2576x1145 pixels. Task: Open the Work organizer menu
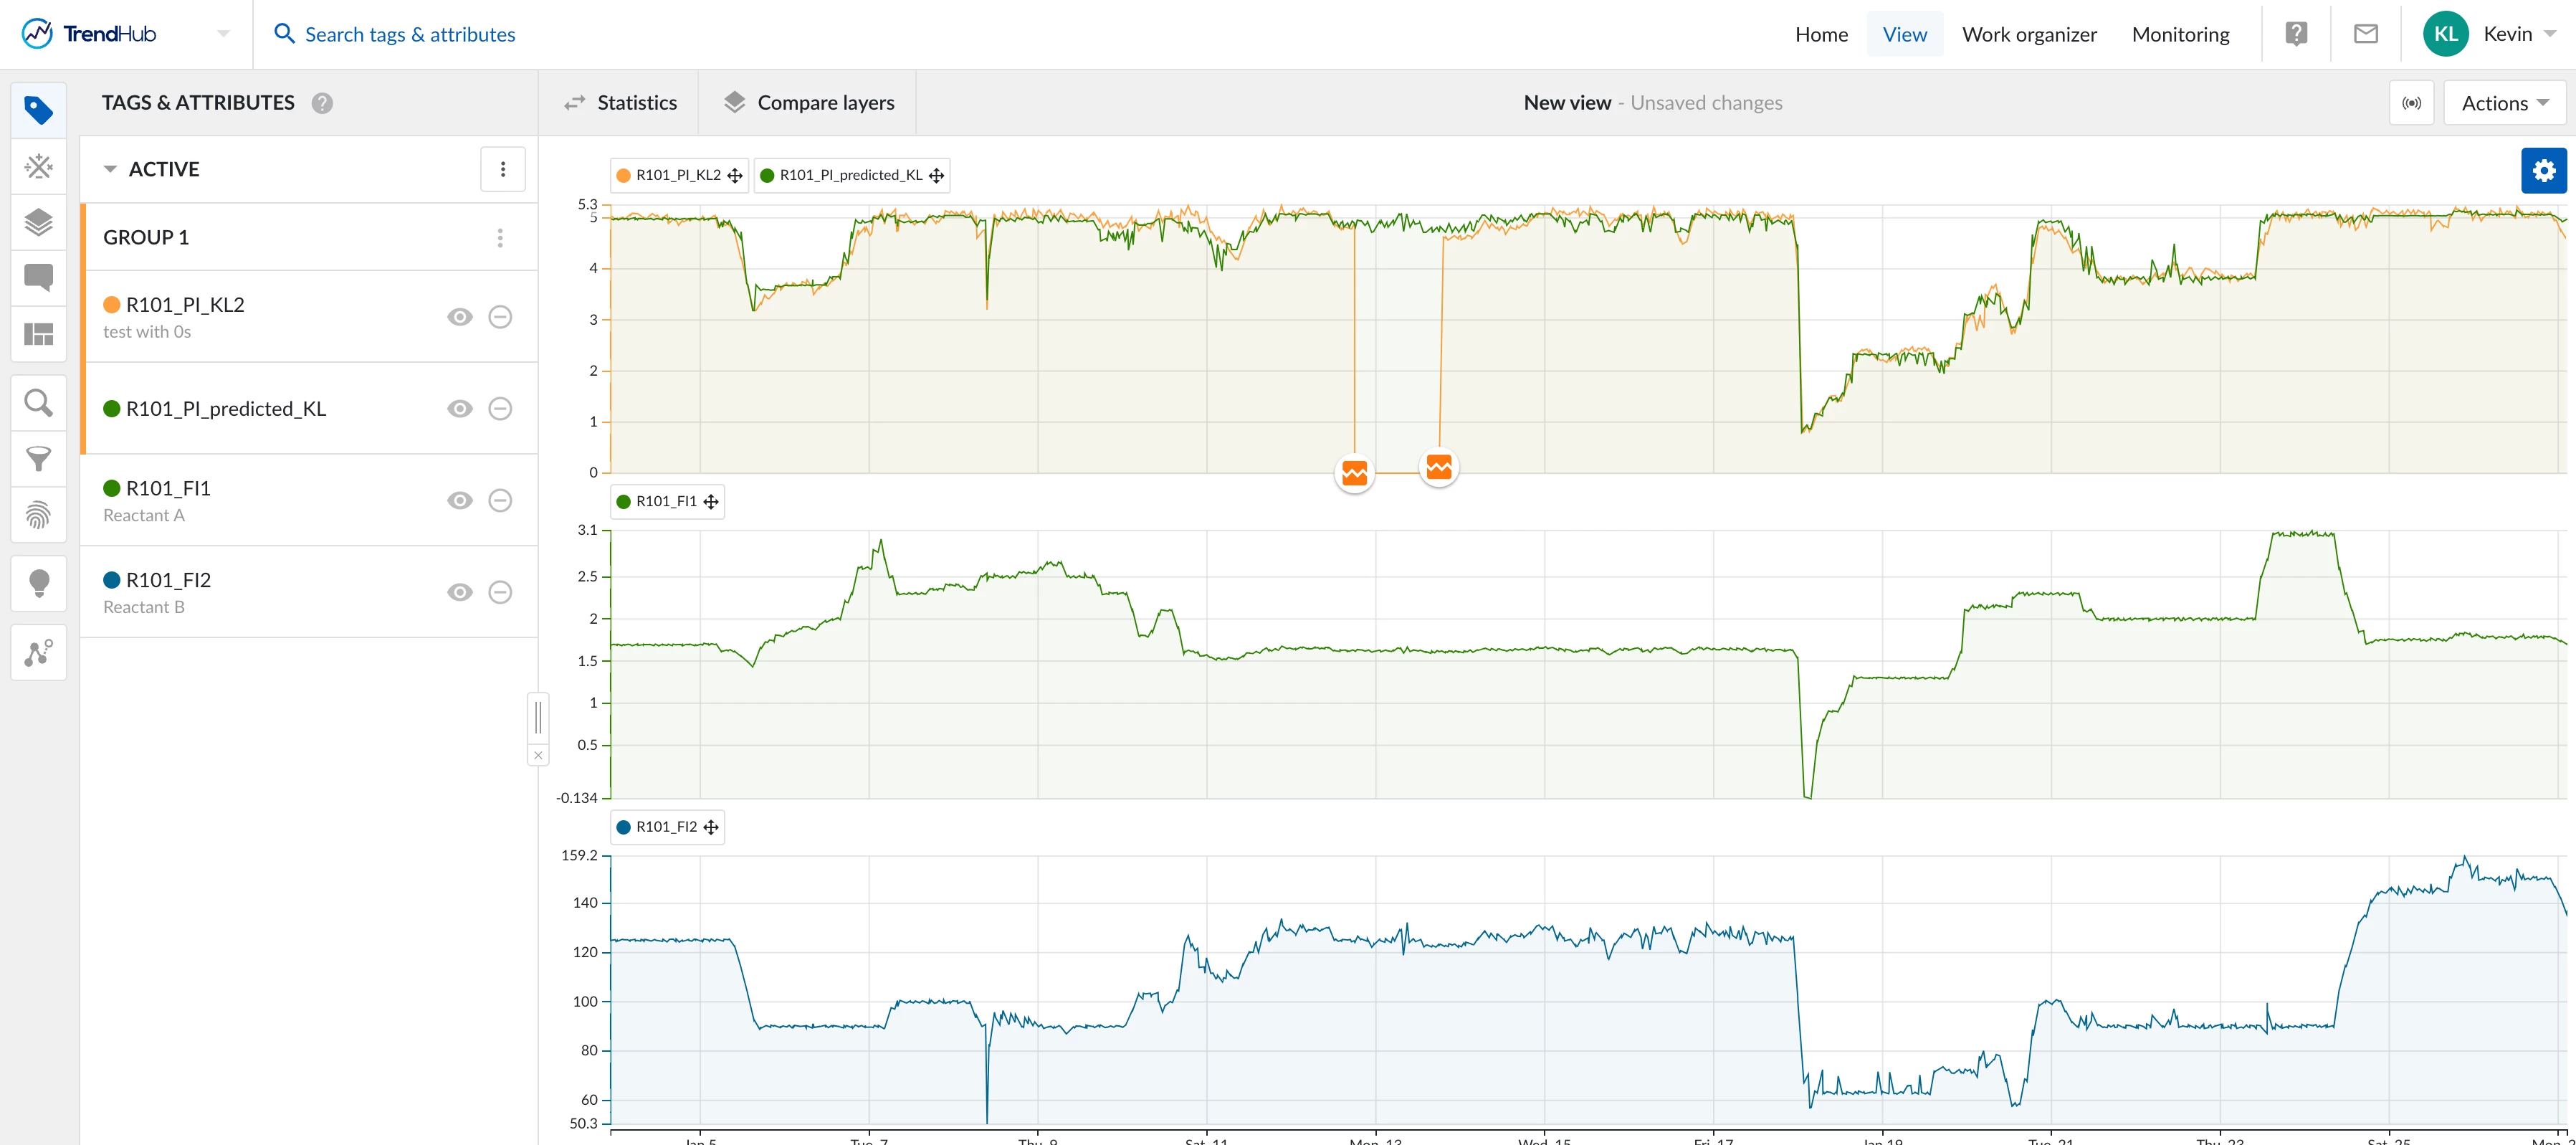(2028, 33)
